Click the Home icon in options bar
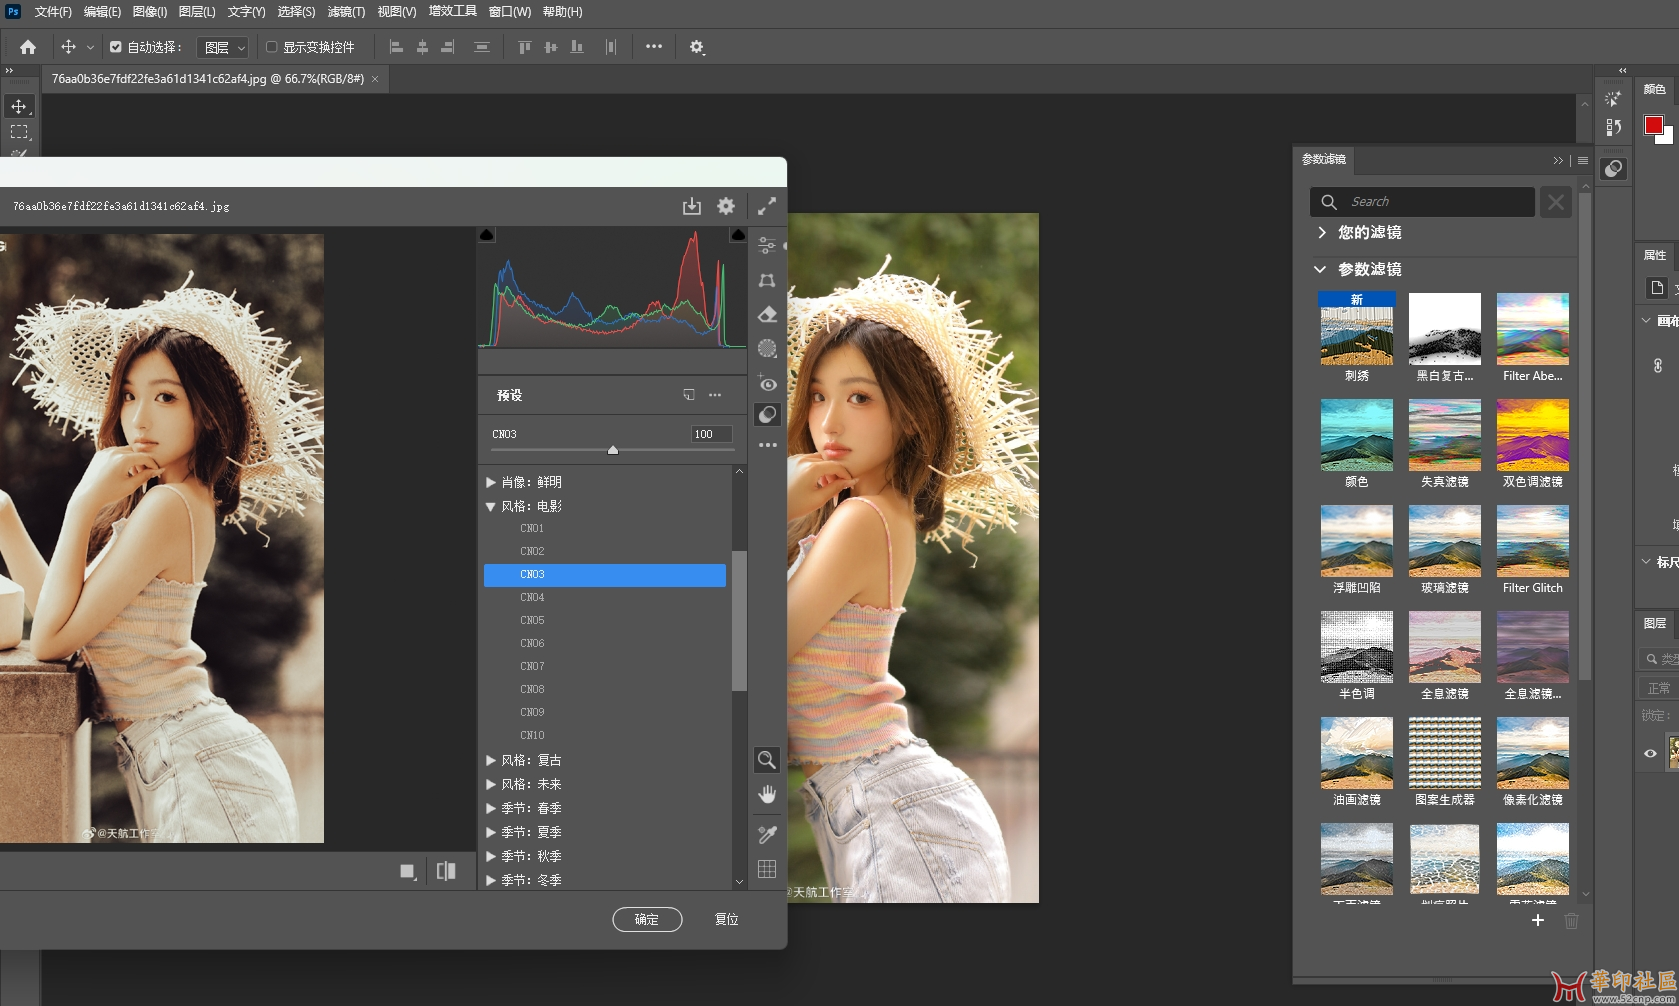This screenshot has height=1006, width=1679. click(28, 47)
